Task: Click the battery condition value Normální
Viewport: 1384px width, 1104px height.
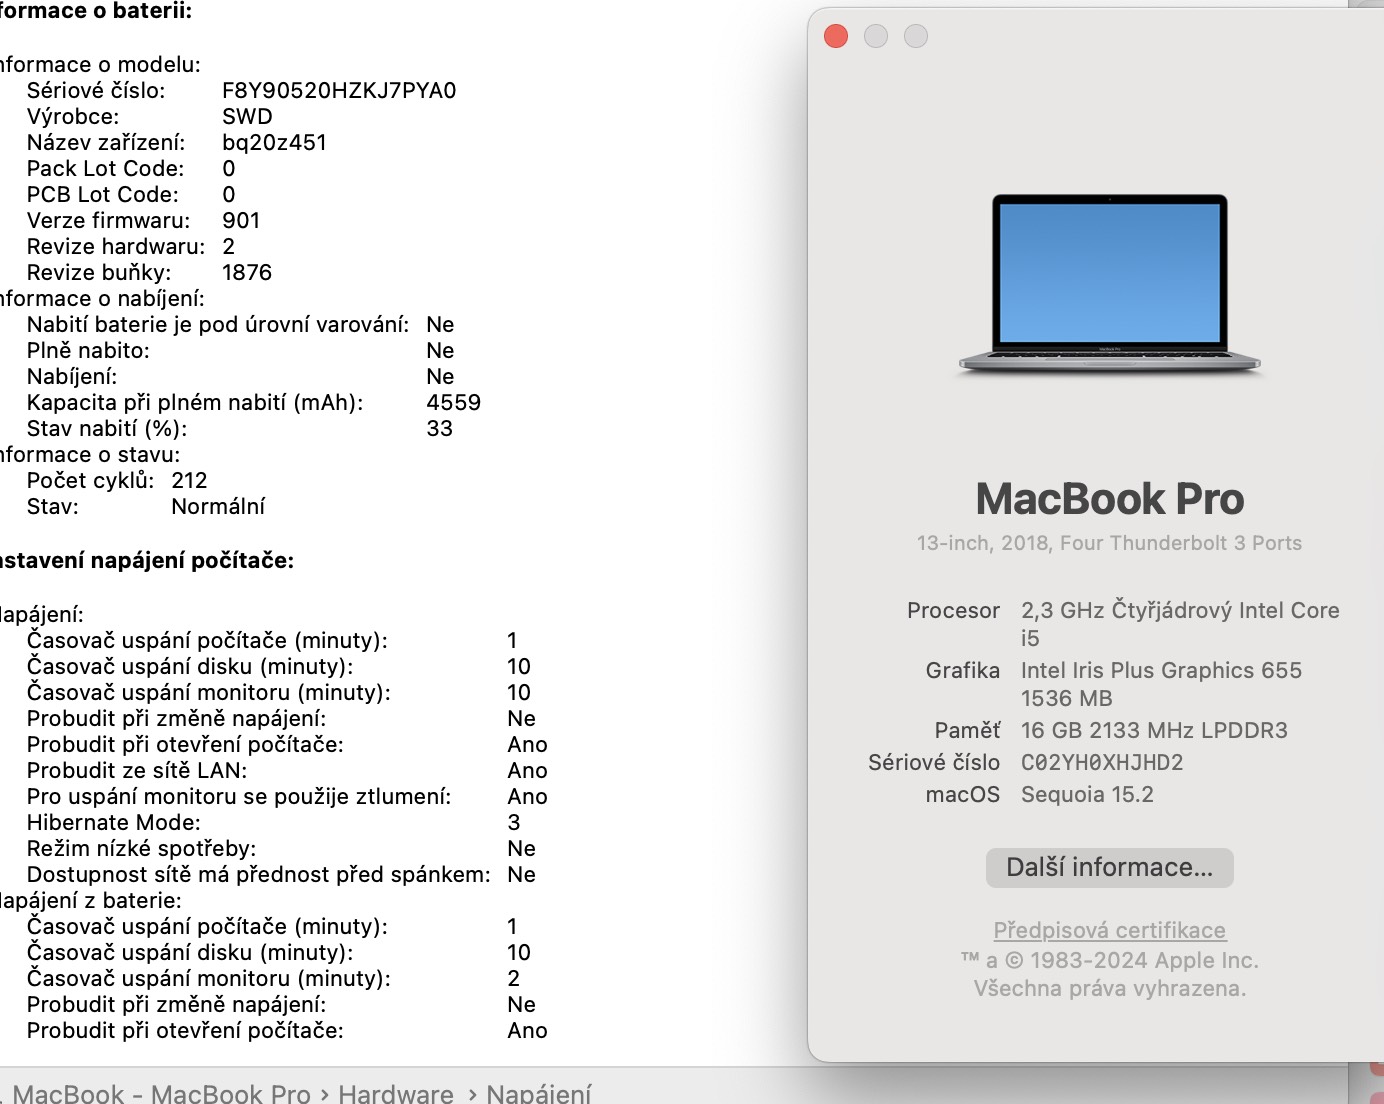Action: pyautogui.click(x=218, y=506)
